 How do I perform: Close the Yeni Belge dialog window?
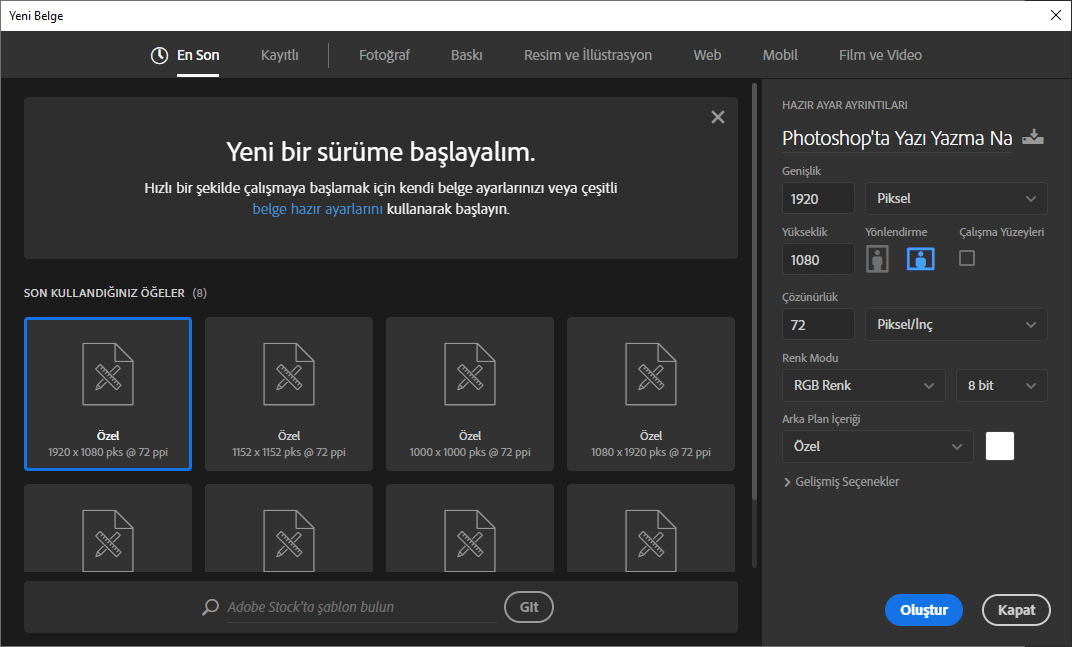point(1056,15)
